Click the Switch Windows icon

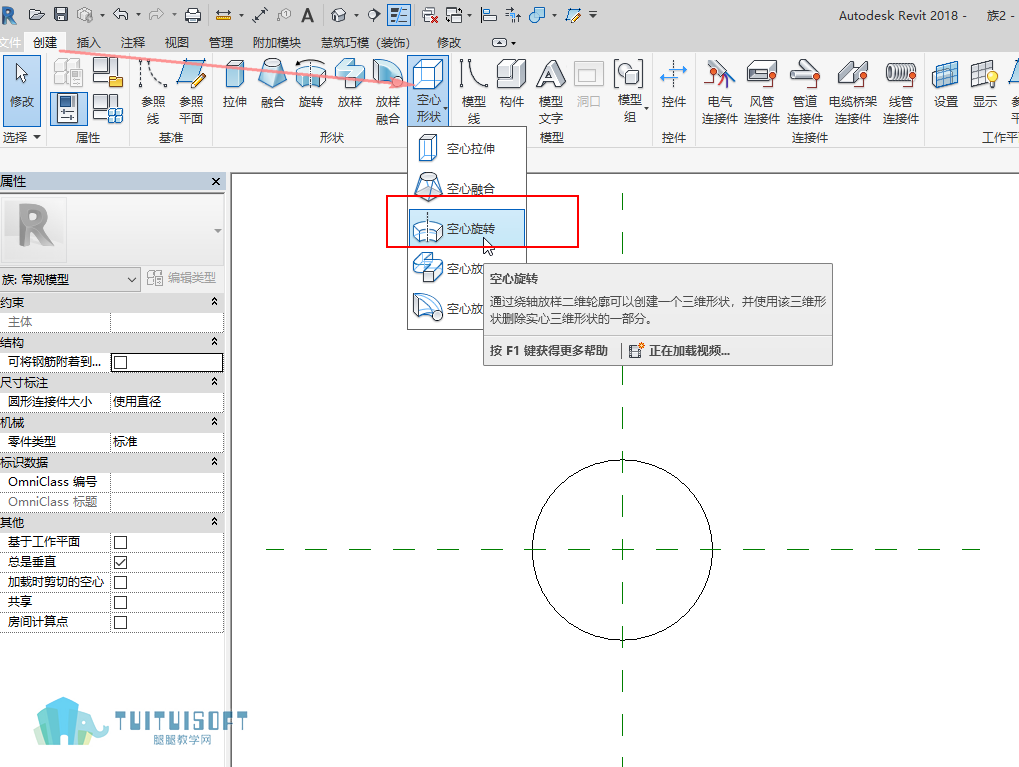point(454,15)
